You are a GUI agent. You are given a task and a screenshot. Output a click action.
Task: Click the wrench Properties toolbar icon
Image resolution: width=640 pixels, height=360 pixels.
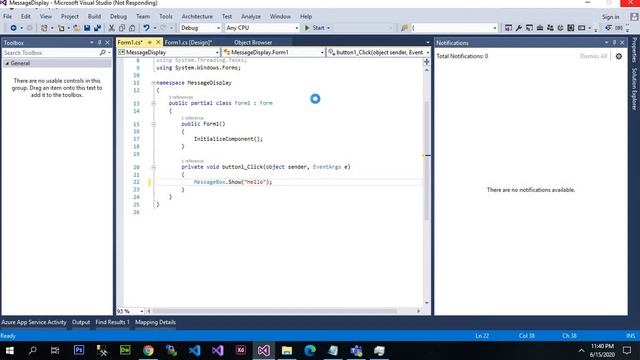[518, 28]
